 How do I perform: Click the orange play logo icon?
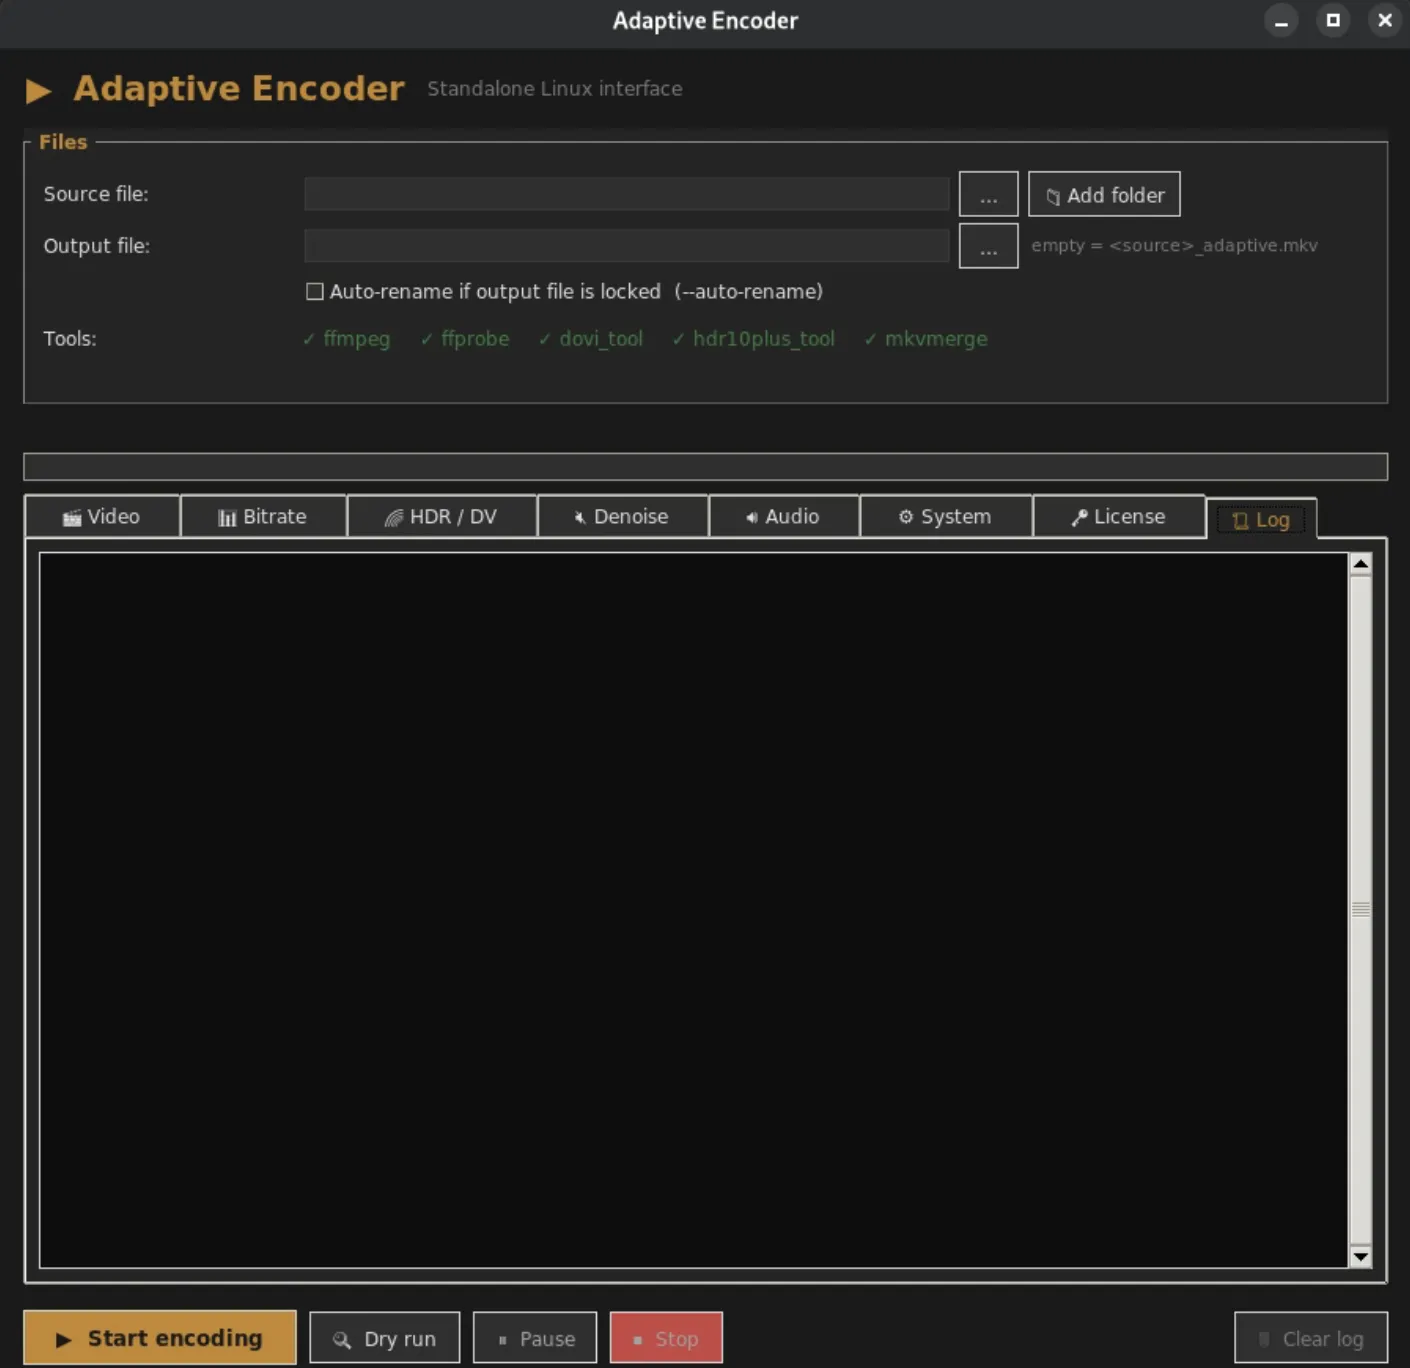click(39, 91)
